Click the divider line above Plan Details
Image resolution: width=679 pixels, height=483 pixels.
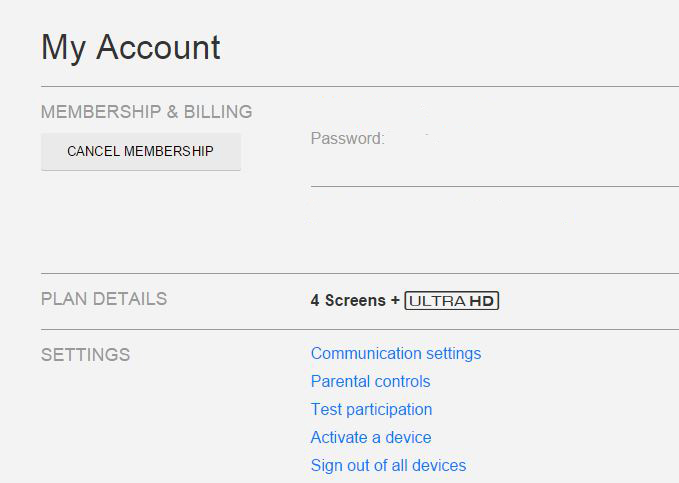[360, 273]
